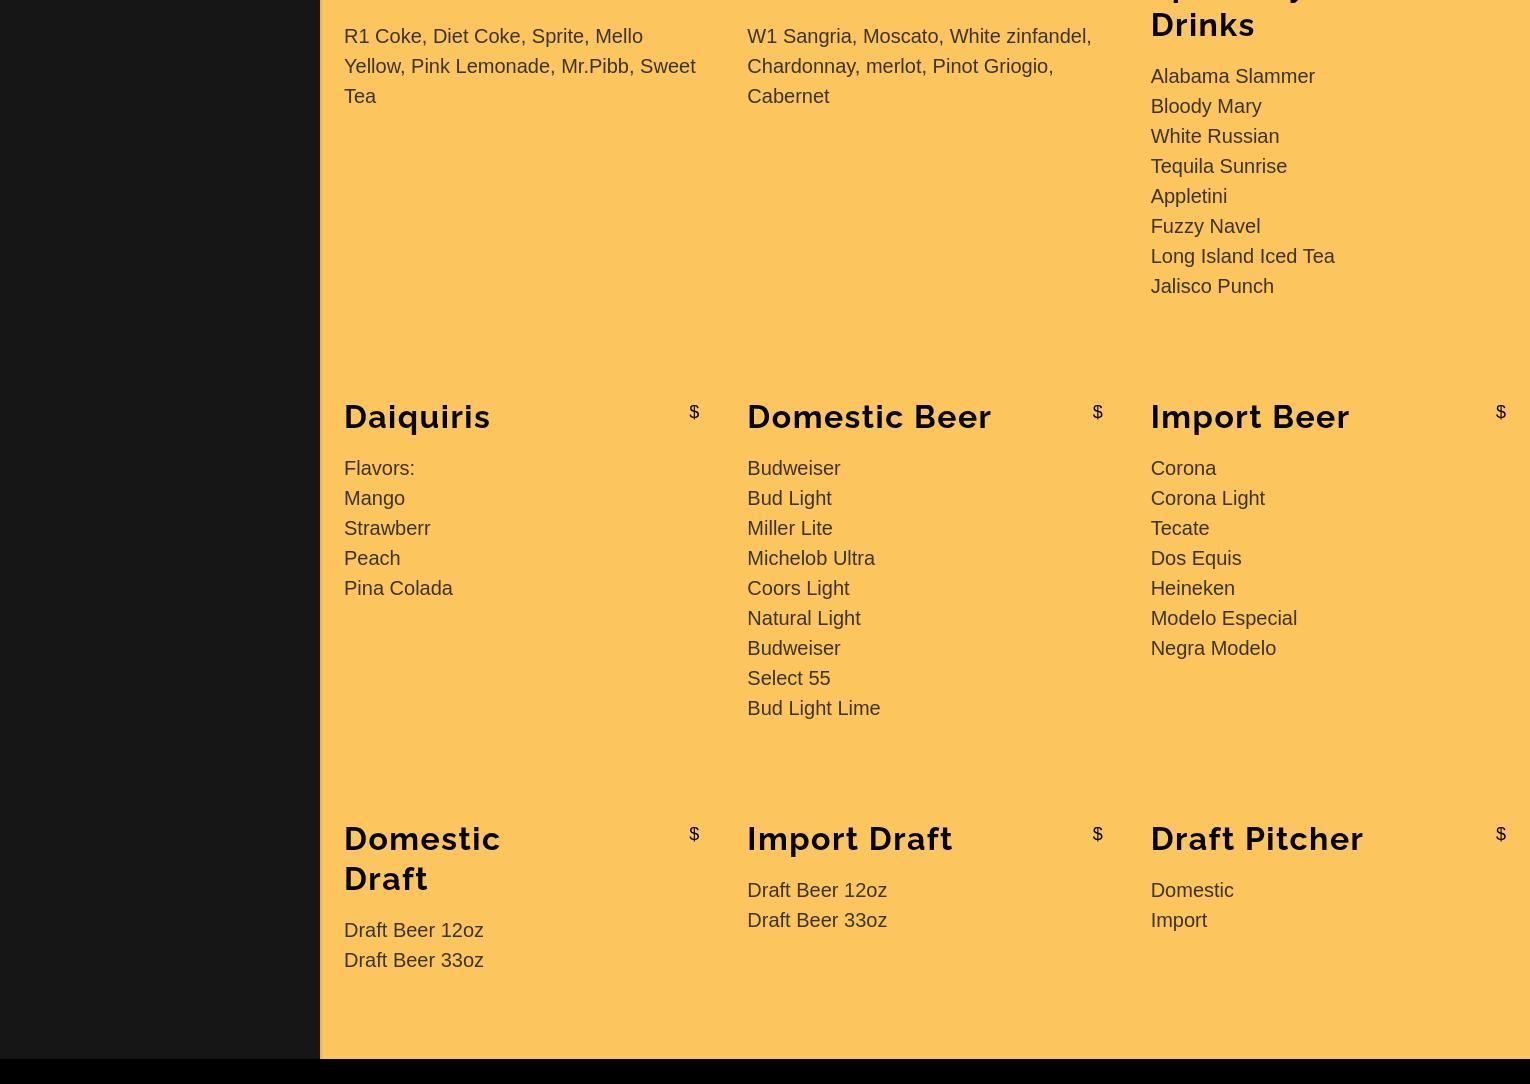Select the Michelob Ultra entry
This screenshot has height=1084, width=1530.
811,558
